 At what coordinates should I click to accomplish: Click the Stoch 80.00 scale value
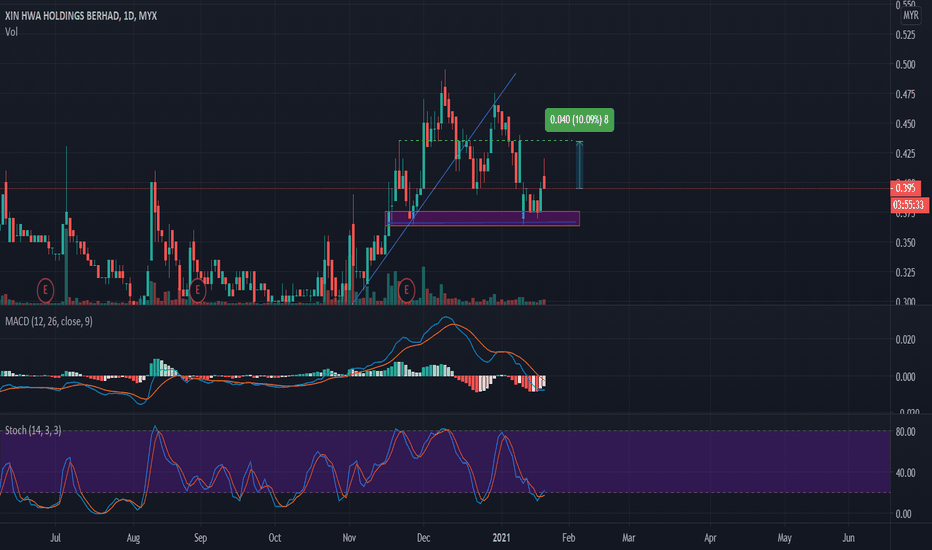tap(905, 432)
